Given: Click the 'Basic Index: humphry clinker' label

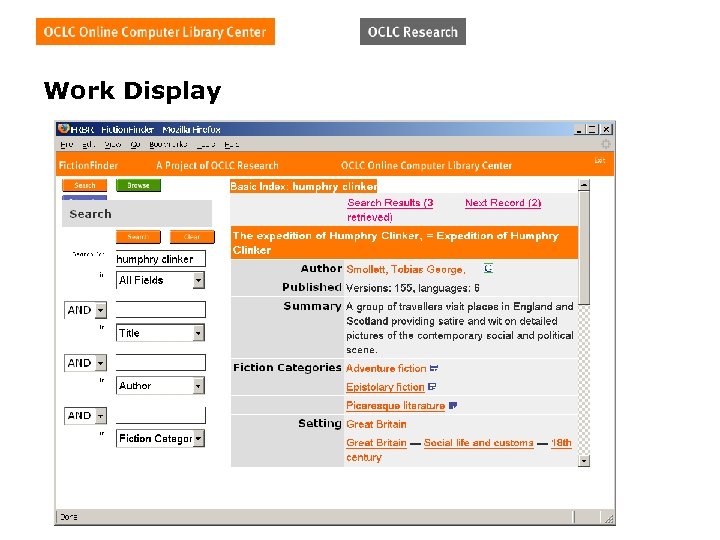Looking at the screenshot, I should (x=304, y=186).
